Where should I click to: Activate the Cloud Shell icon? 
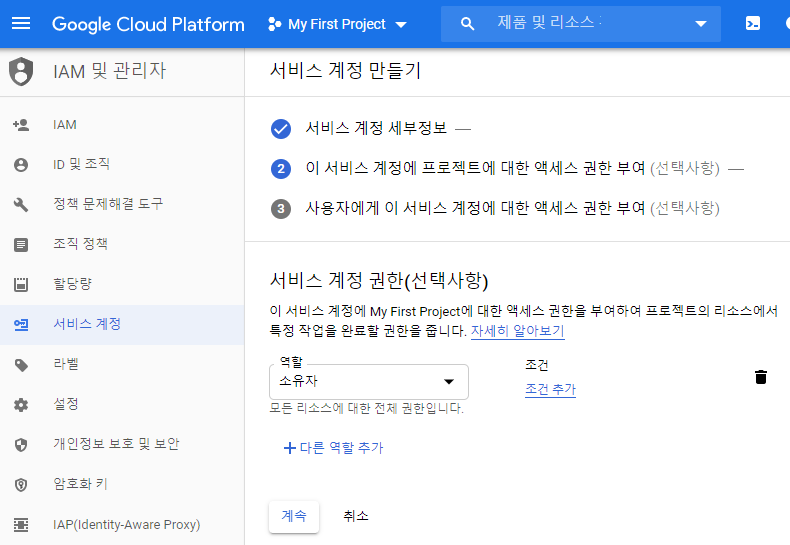[753, 24]
